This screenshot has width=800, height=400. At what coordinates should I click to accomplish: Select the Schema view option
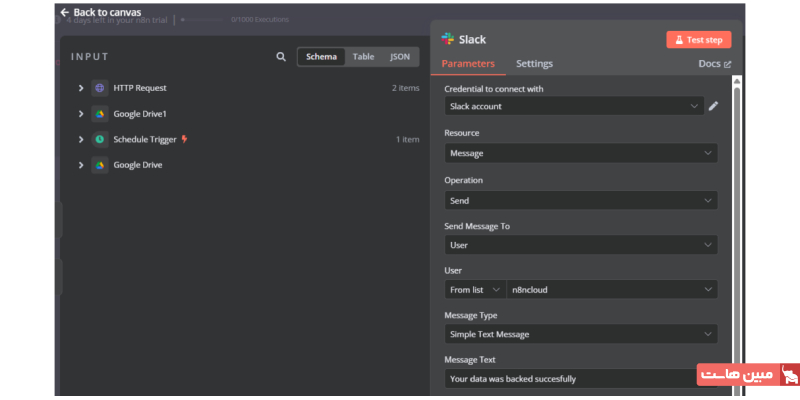point(321,57)
